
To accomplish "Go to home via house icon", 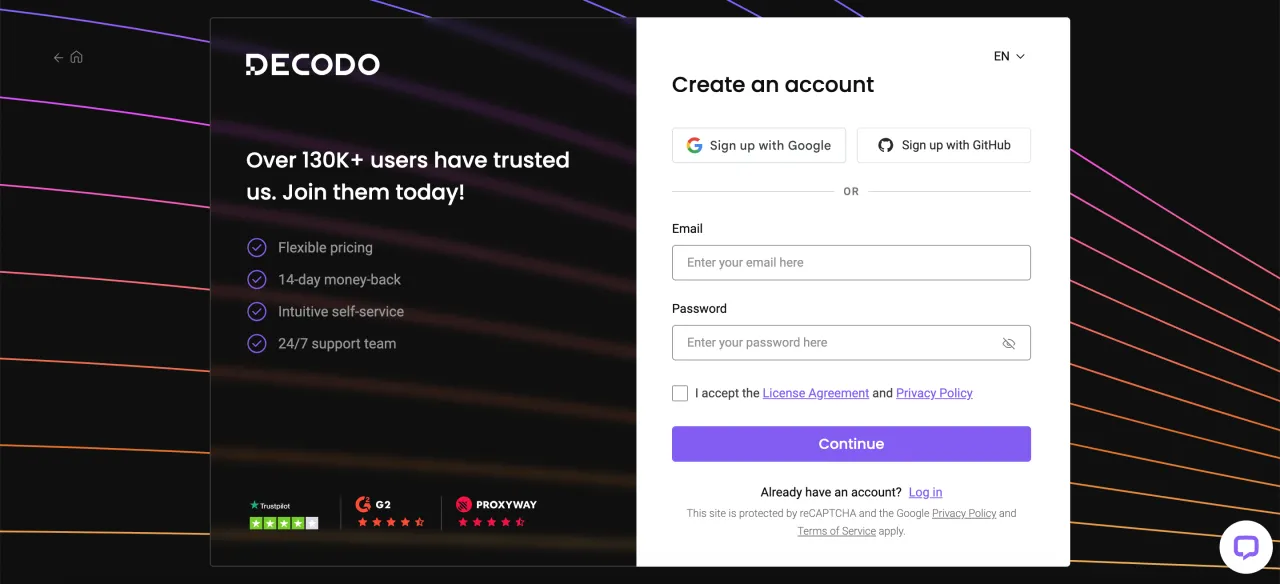I will (x=76, y=57).
